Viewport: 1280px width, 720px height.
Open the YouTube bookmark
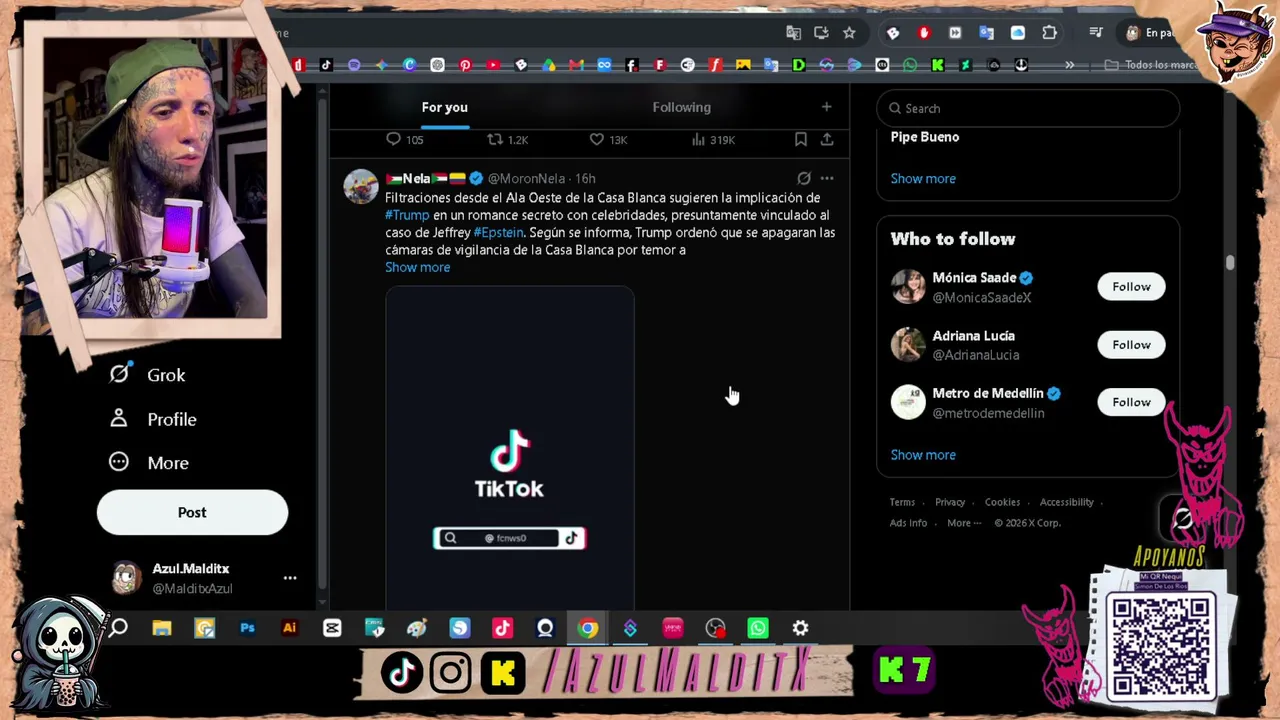click(x=493, y=65)
